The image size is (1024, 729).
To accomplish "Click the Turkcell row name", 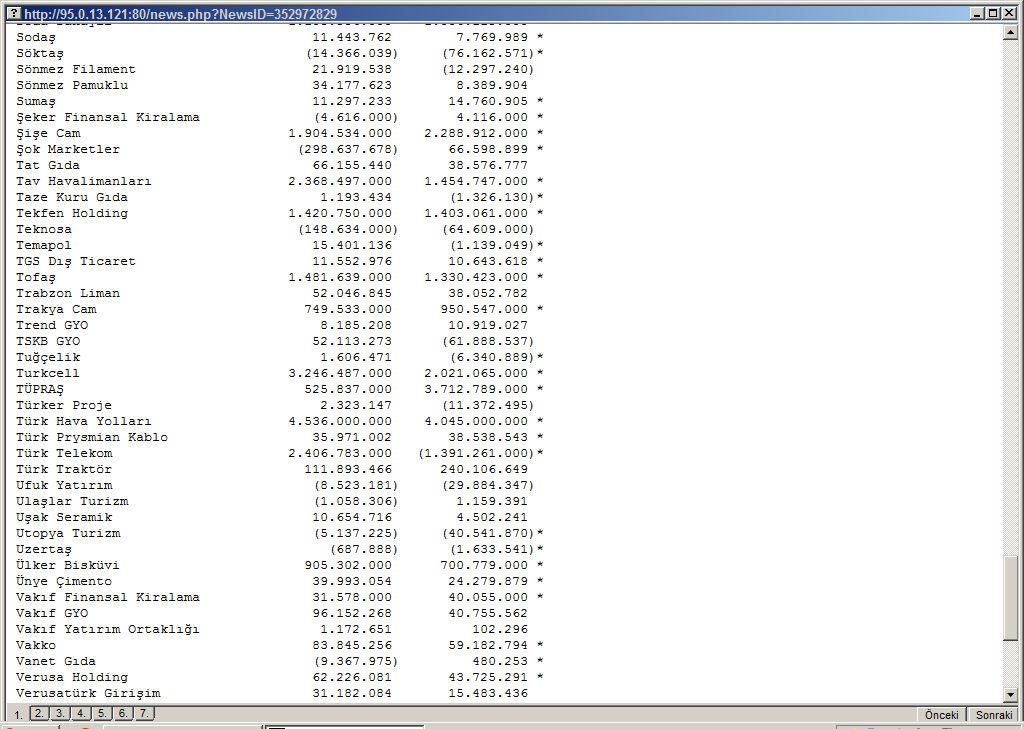I will (48, 373).
